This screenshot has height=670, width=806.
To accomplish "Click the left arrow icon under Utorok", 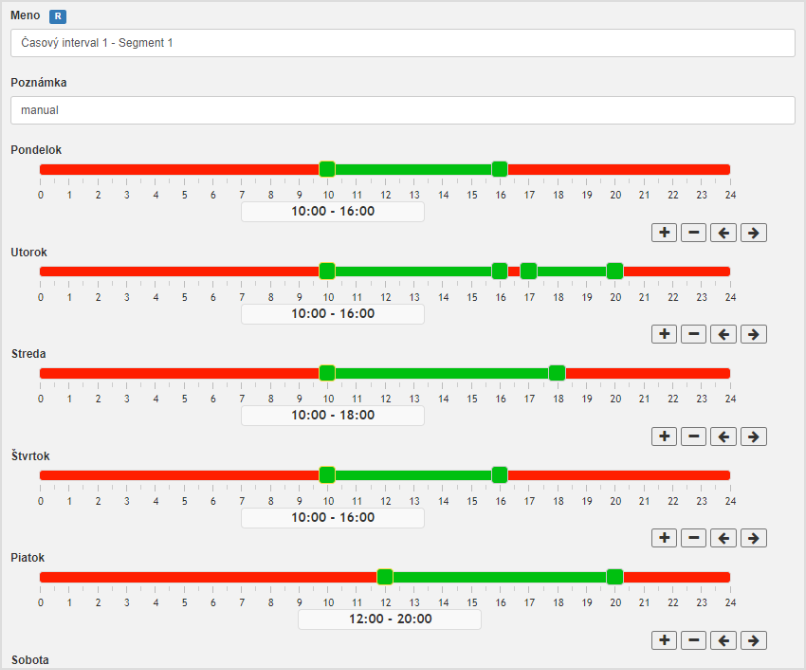I will (723, 334).
